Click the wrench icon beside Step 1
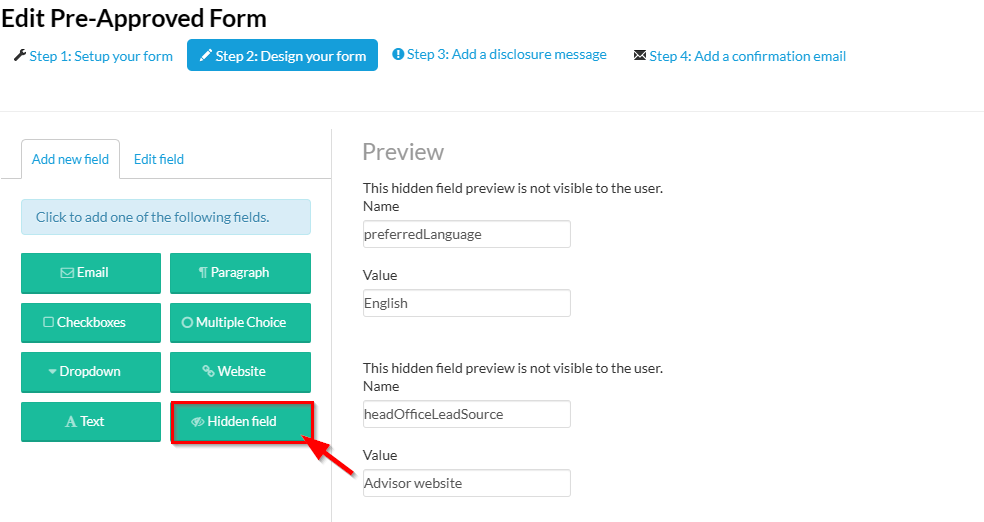The image size is (984, 522). pyautogui.click(x=19, y=55)
